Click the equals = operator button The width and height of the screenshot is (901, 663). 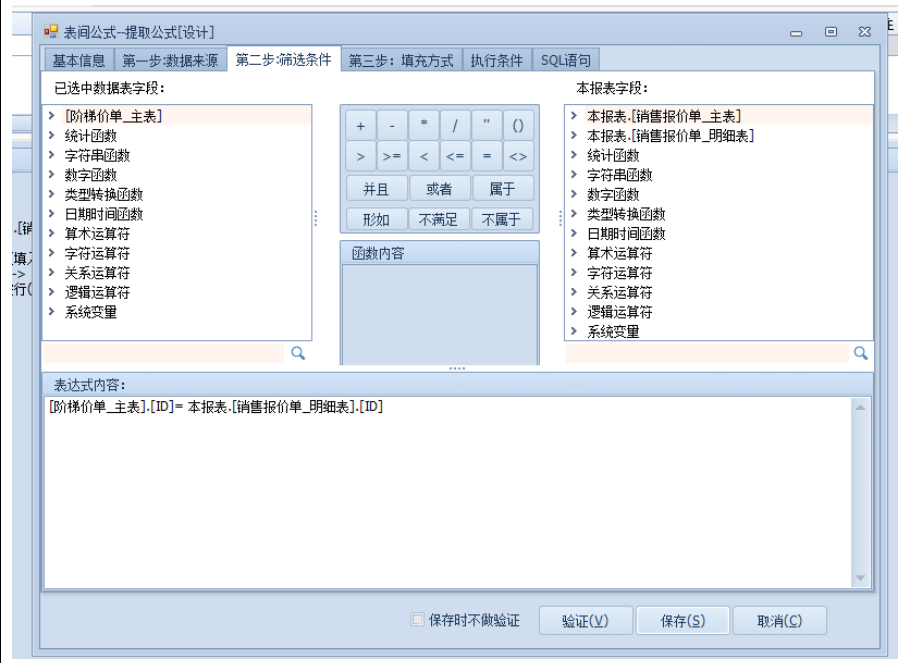(486, 157)
